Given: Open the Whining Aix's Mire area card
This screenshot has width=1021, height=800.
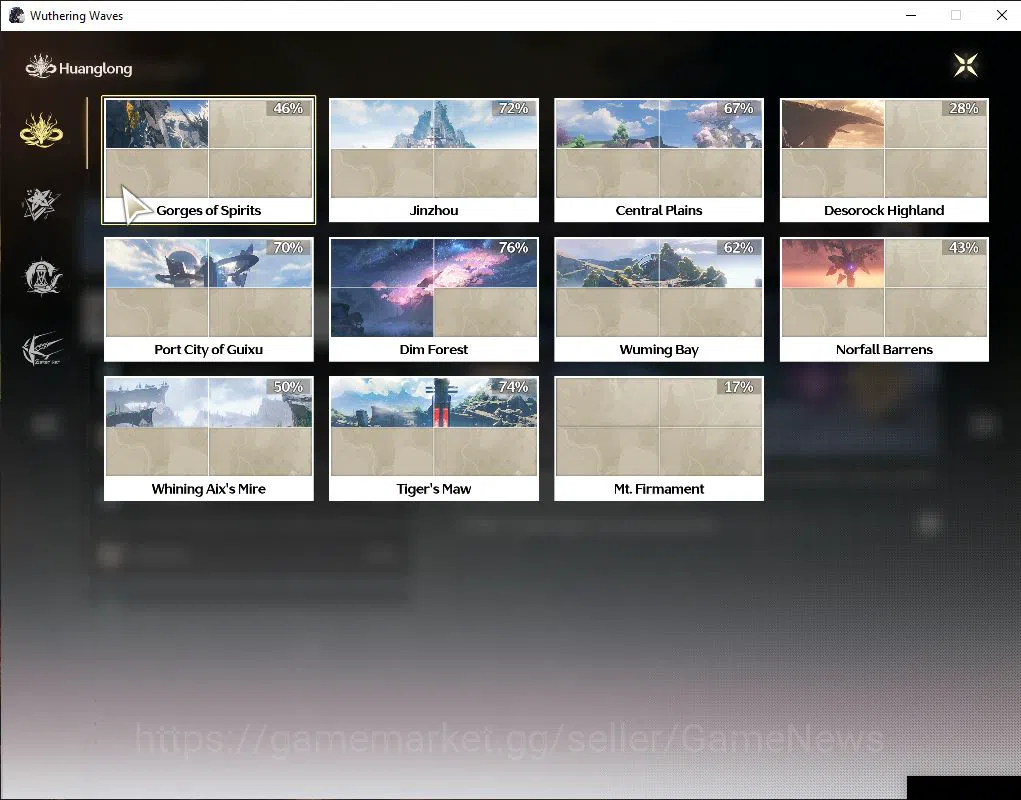Looking at the screenshot, I should tap(208, 439).
